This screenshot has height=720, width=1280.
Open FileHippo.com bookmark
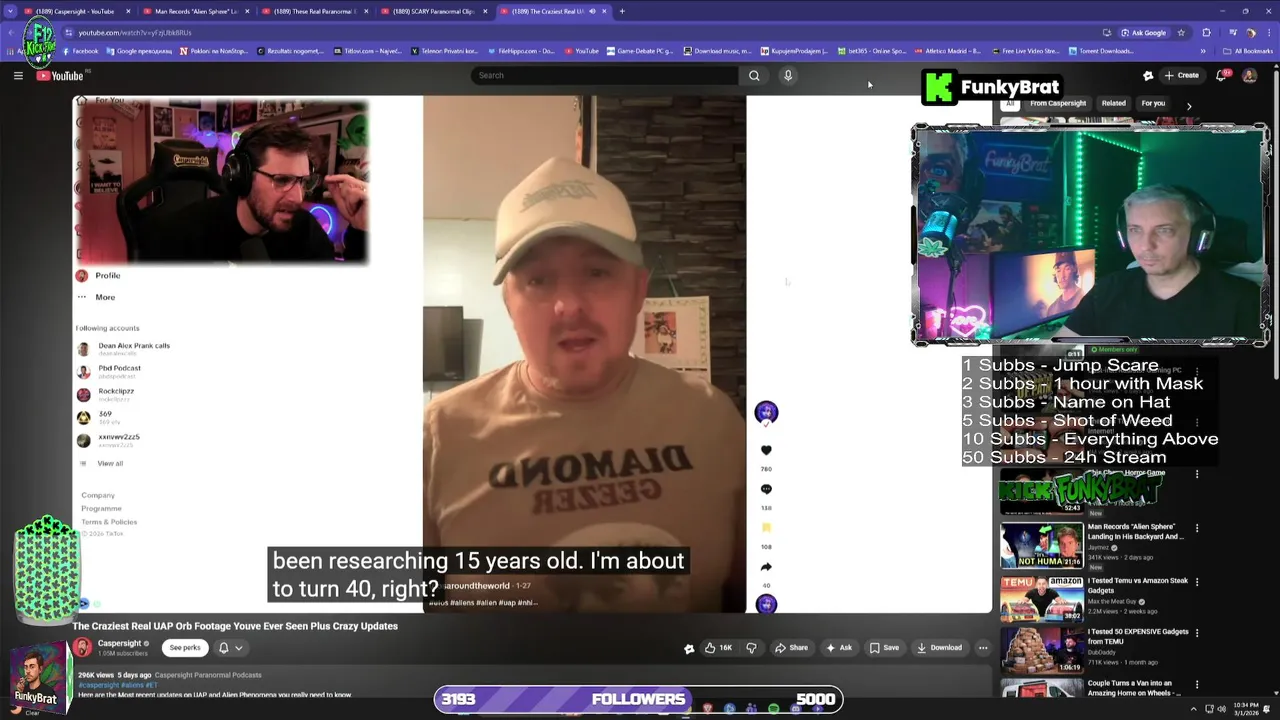(x=520, y=51)
